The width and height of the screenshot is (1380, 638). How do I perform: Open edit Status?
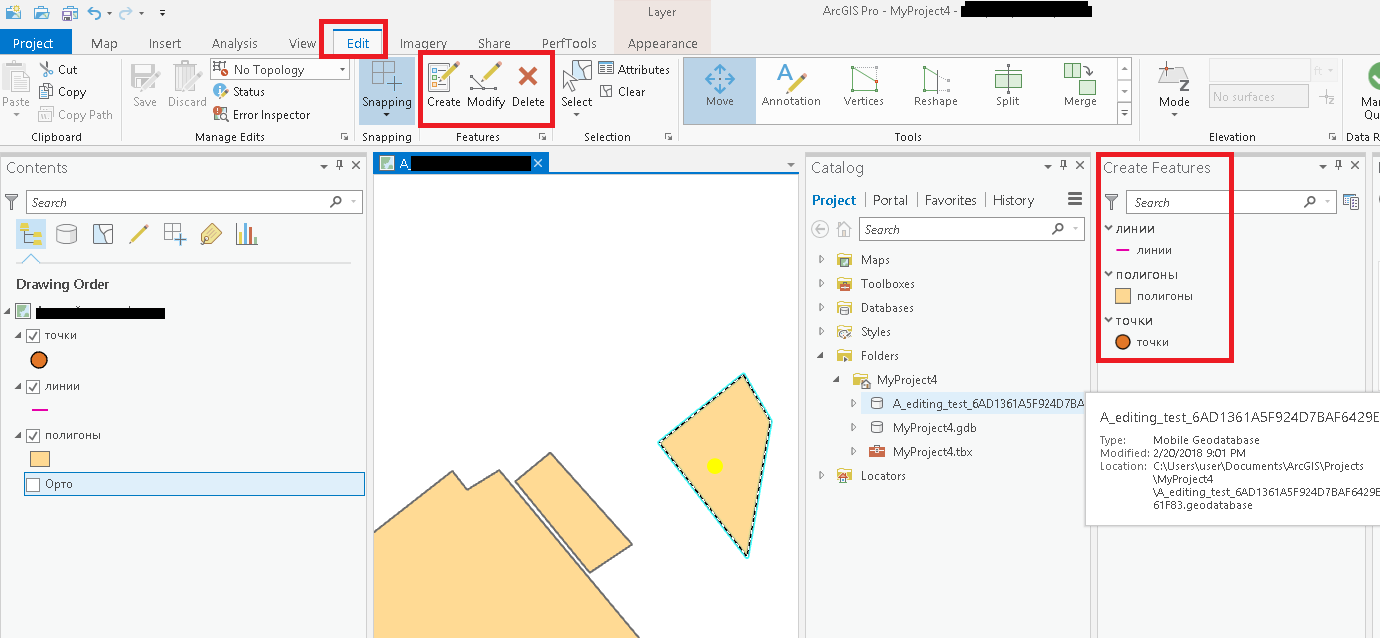click(239, 92)
